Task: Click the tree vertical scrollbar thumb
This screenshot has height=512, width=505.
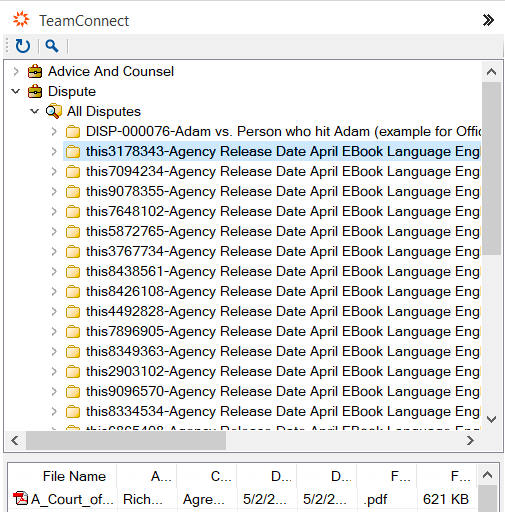Action: [x=491, y=168]
